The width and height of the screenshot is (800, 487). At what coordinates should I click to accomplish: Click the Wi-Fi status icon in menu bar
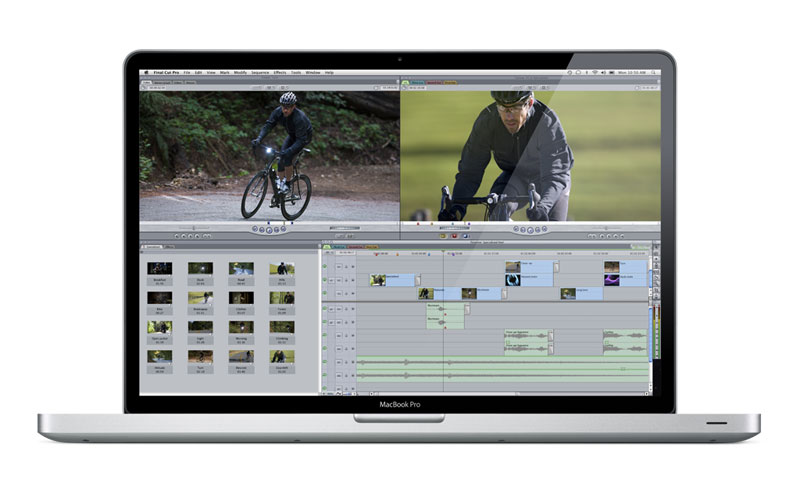click(x=598, y=73)
